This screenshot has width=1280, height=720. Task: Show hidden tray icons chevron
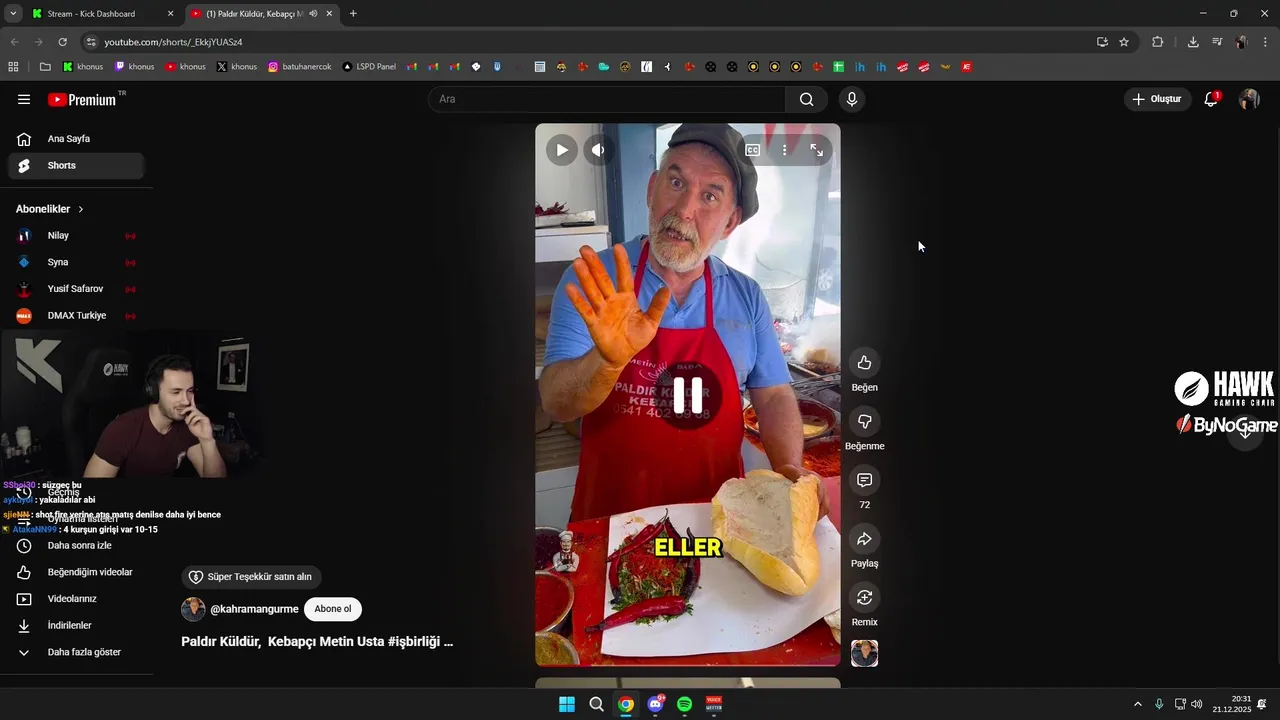1137,704
